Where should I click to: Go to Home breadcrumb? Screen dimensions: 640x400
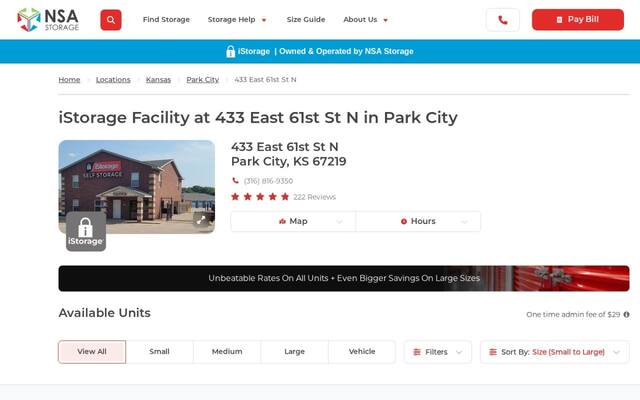[x=69, y=80]
